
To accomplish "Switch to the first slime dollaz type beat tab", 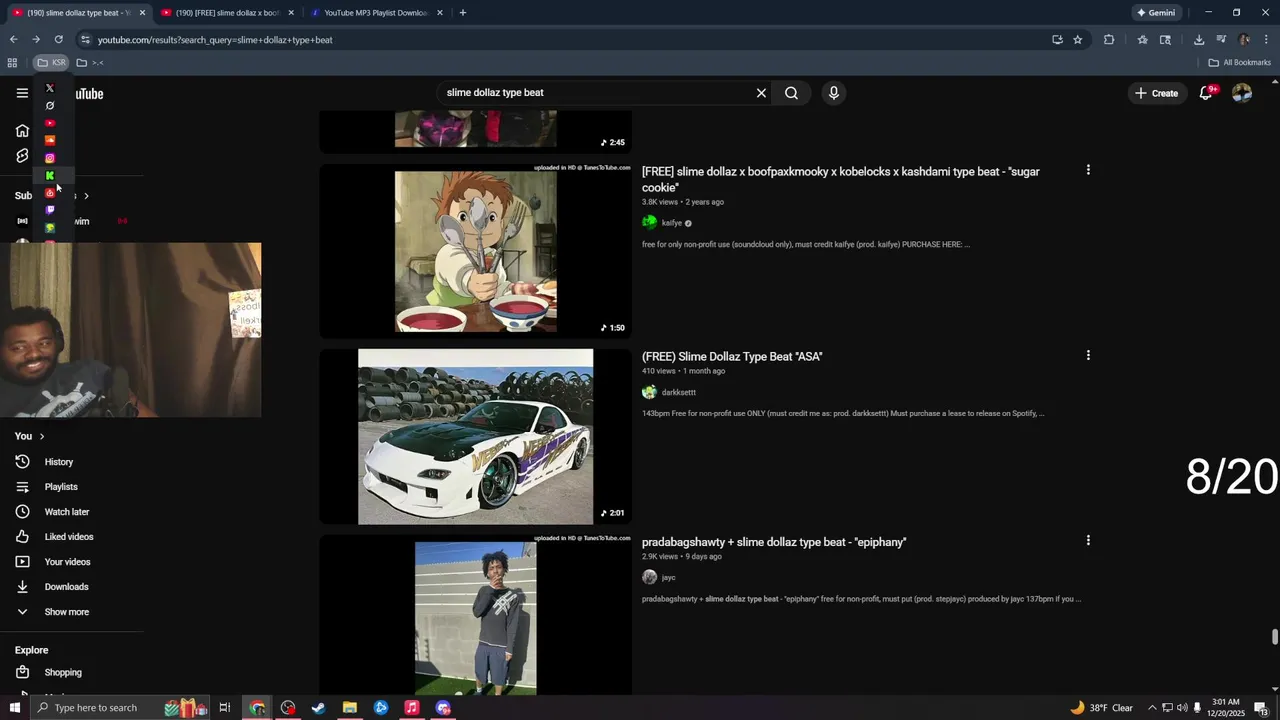I will 79,13.
